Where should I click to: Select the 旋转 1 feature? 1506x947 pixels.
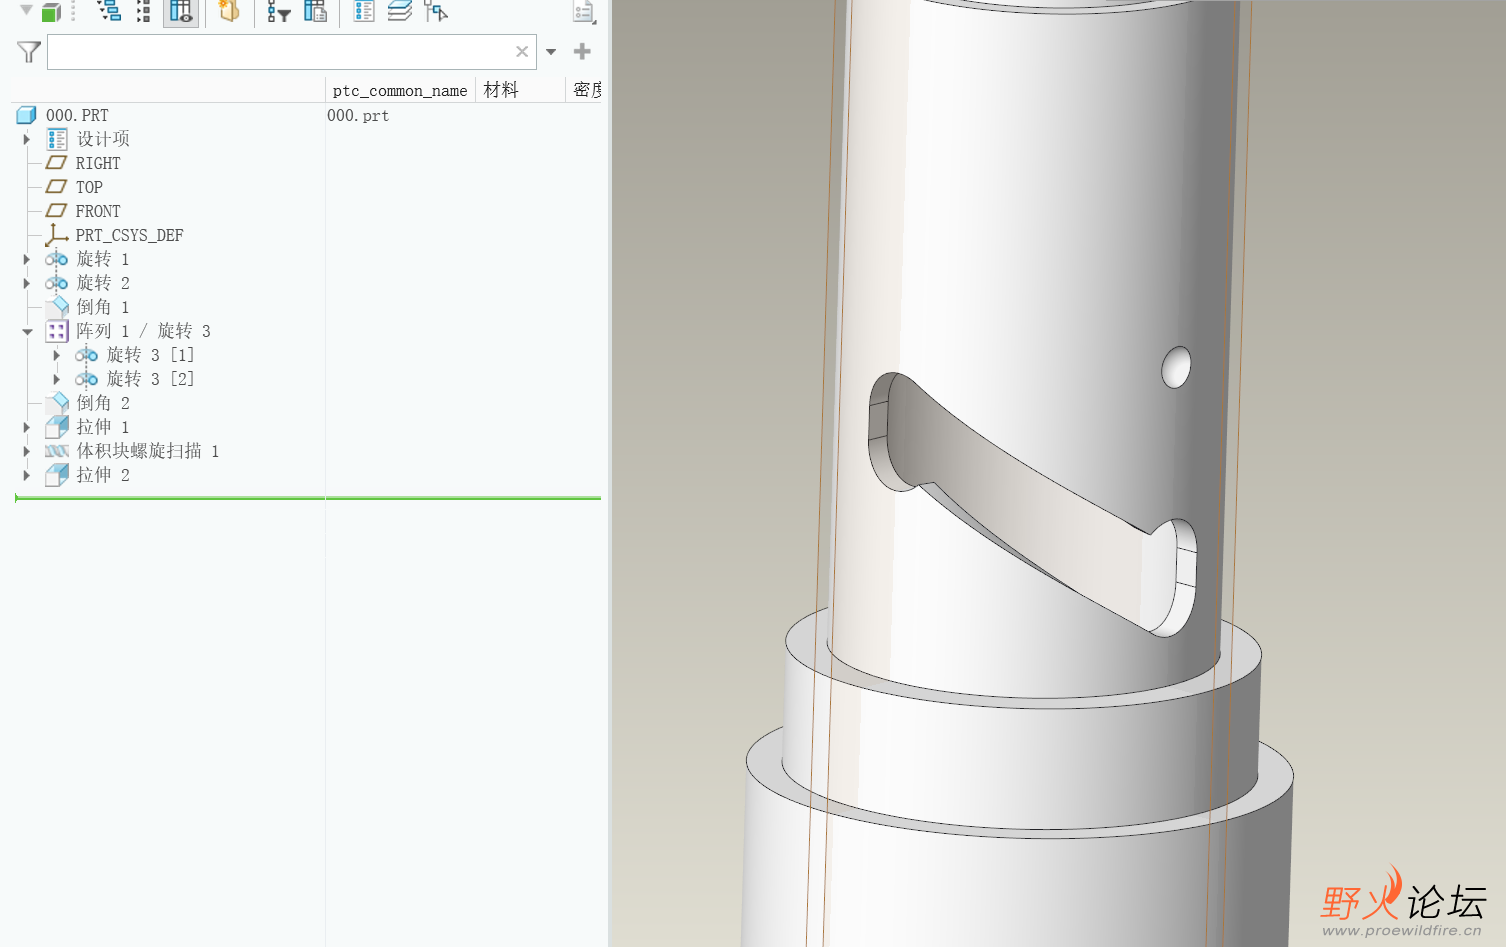point(103,259)
